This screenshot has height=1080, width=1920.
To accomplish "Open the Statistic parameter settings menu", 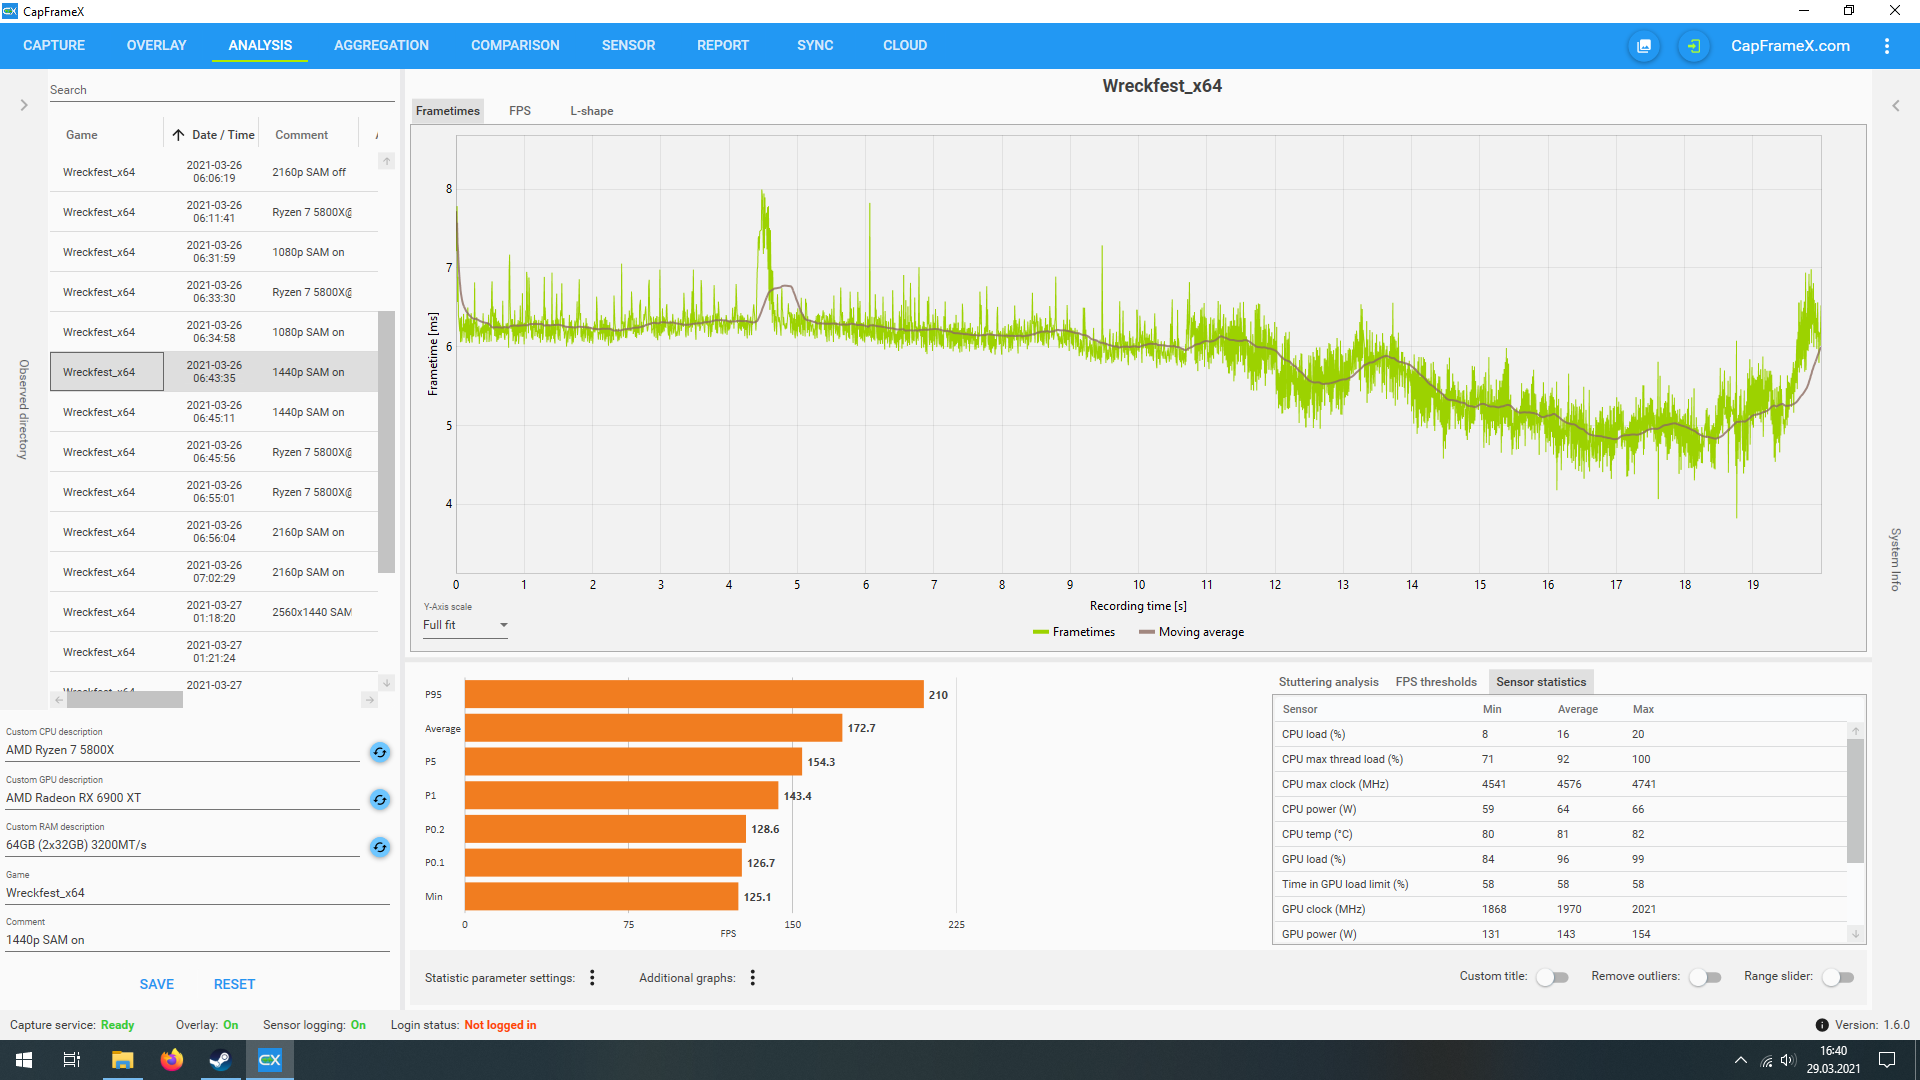I will coord(592,978).
